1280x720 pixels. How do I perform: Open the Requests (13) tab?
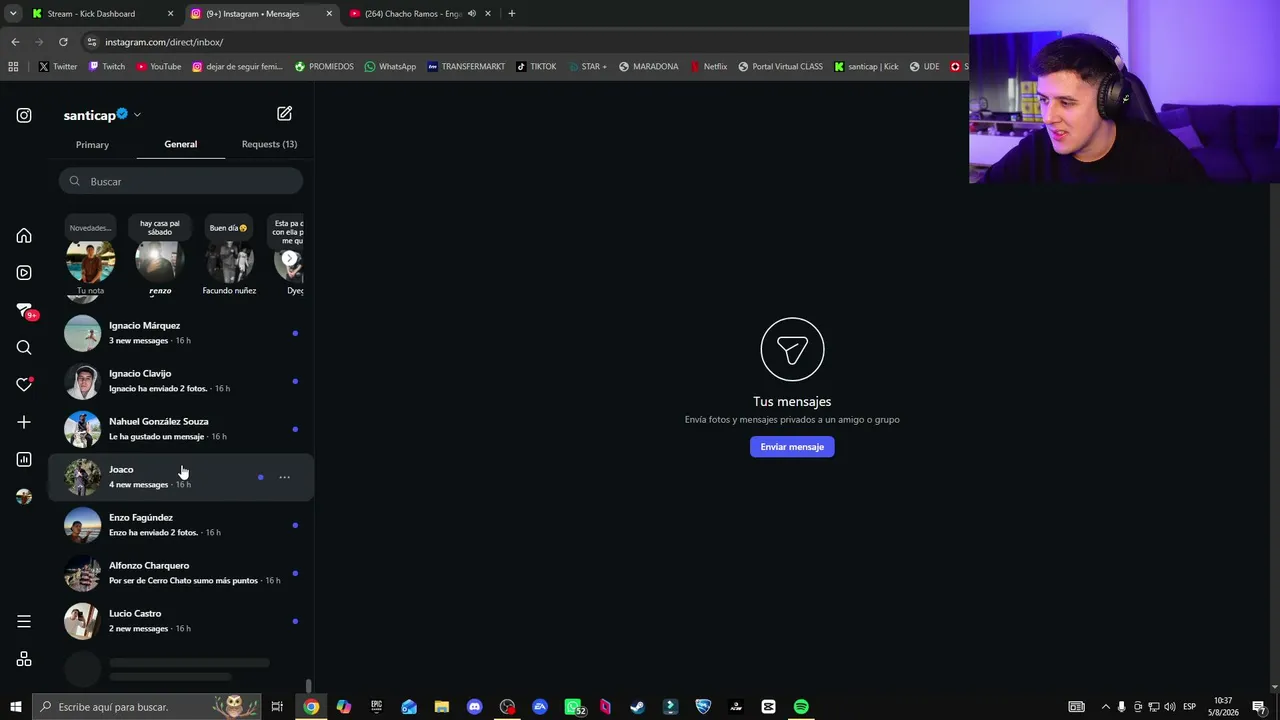click(x=269, y=144)
